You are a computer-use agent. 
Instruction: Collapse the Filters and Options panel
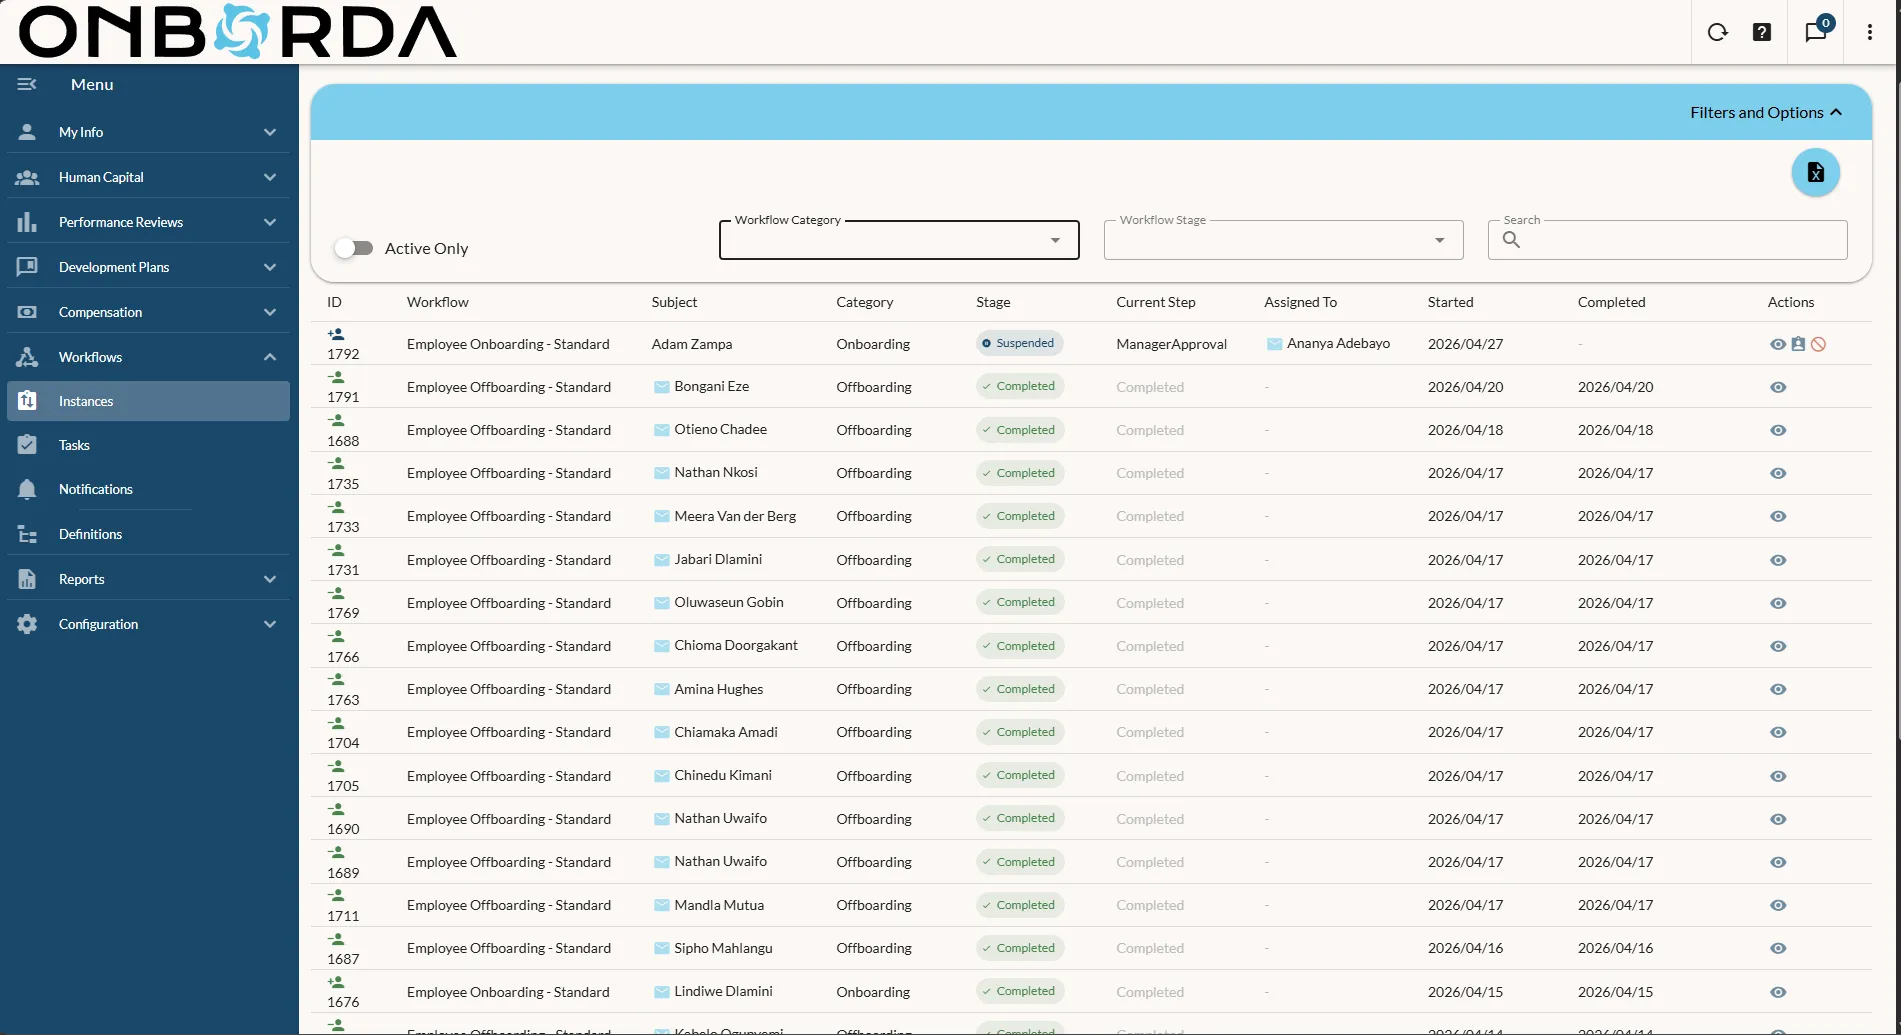click(1766, 113)
